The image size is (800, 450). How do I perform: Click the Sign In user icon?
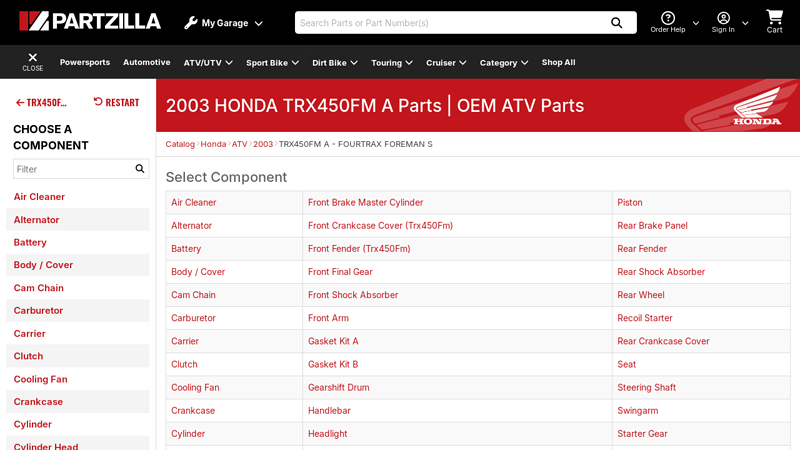(x=723, y=18)
